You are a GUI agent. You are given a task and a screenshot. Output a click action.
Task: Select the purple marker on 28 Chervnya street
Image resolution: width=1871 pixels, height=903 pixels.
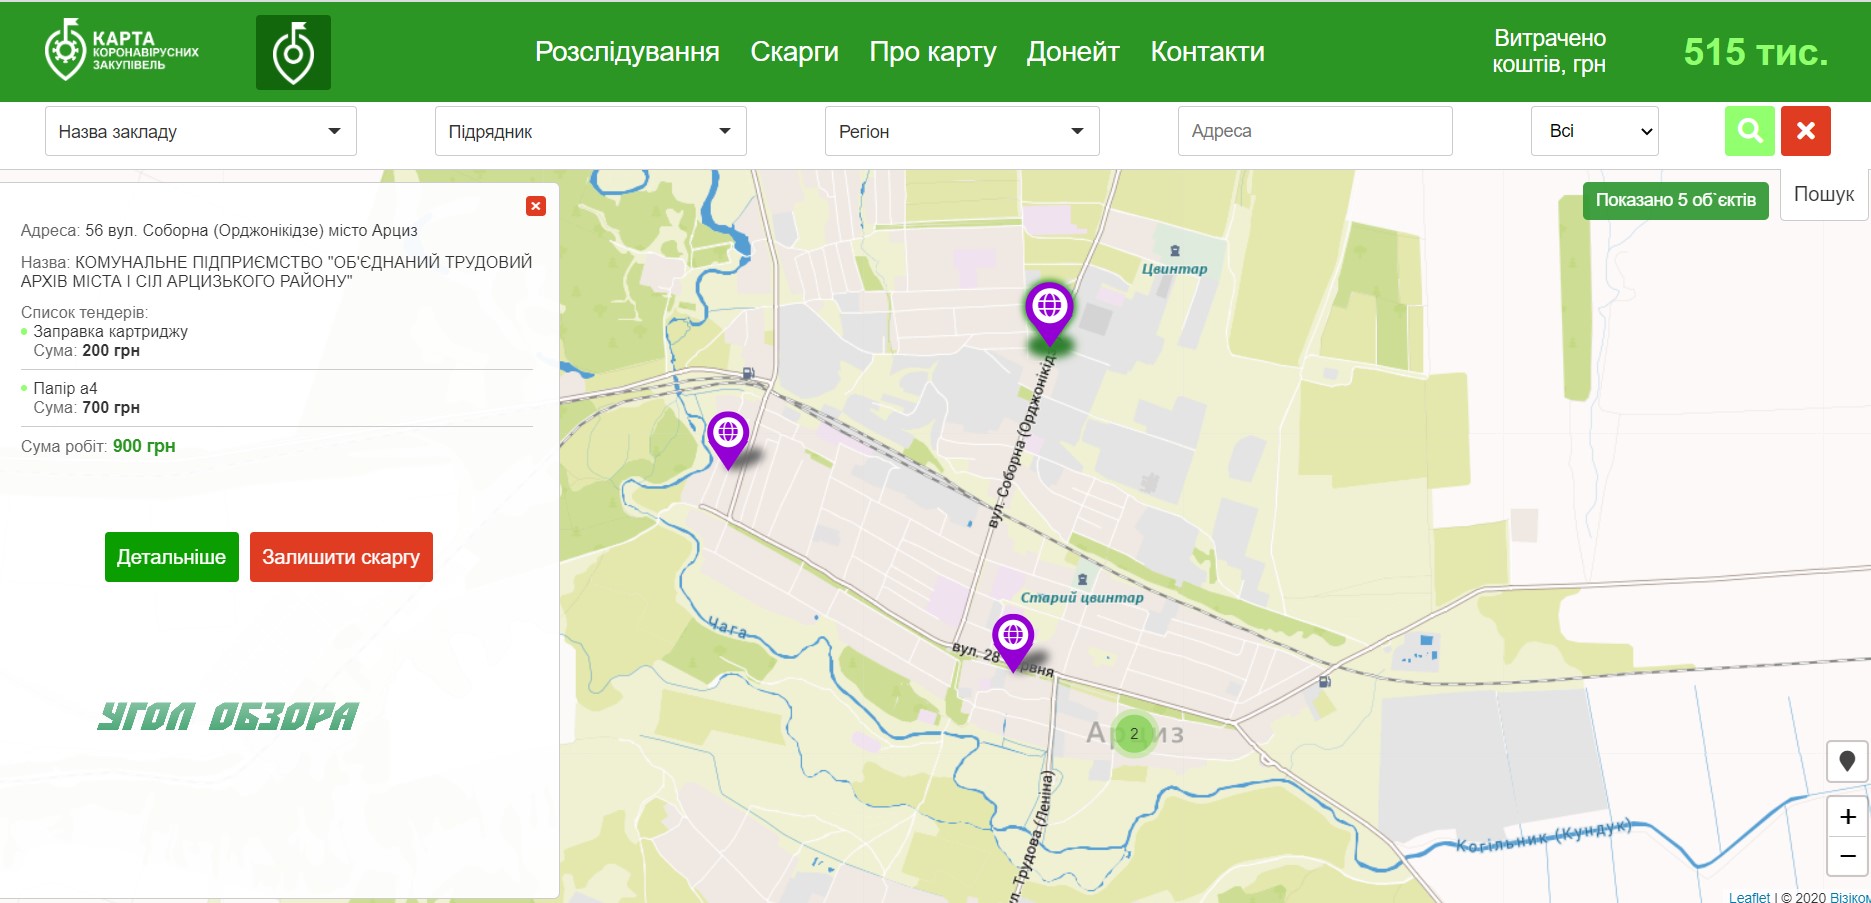click(x=1013, y=638)
